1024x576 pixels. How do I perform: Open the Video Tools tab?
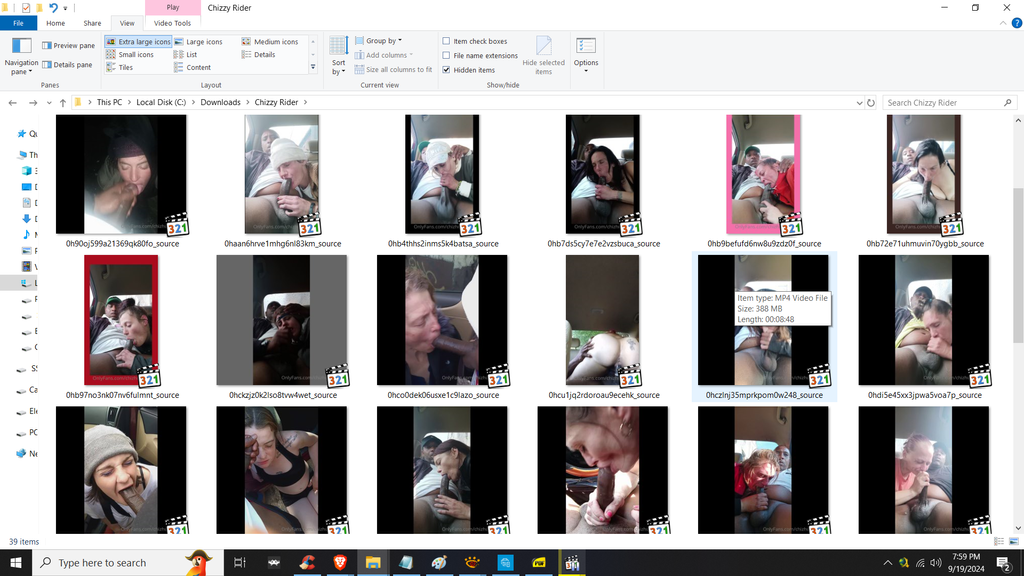click(x=172, y=23)
